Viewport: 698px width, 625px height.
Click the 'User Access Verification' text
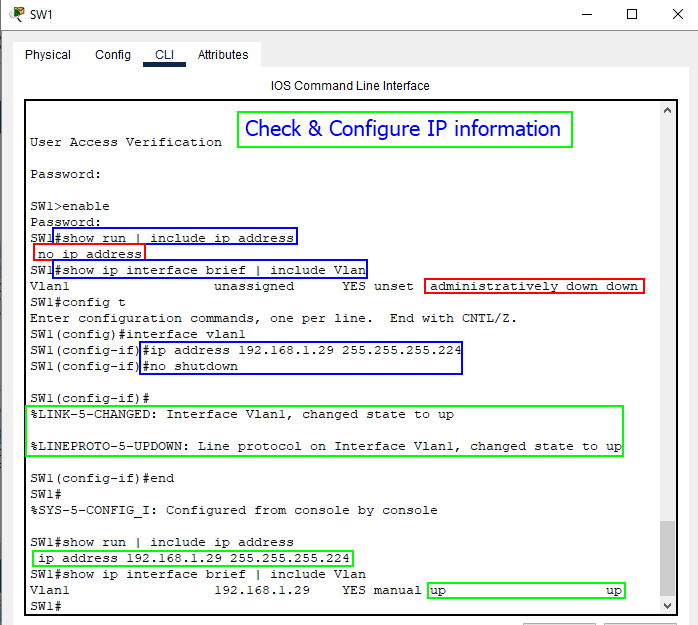[x=126, y=142]
